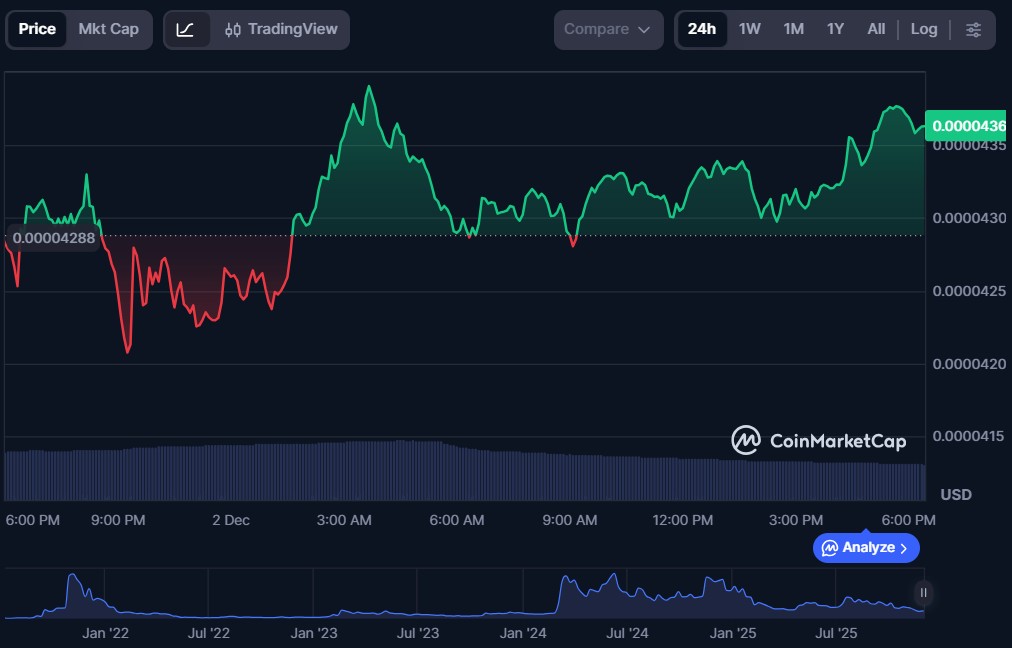Show the All time range
The height and width of the screenshot is (648, 1012).
[876, 29]
